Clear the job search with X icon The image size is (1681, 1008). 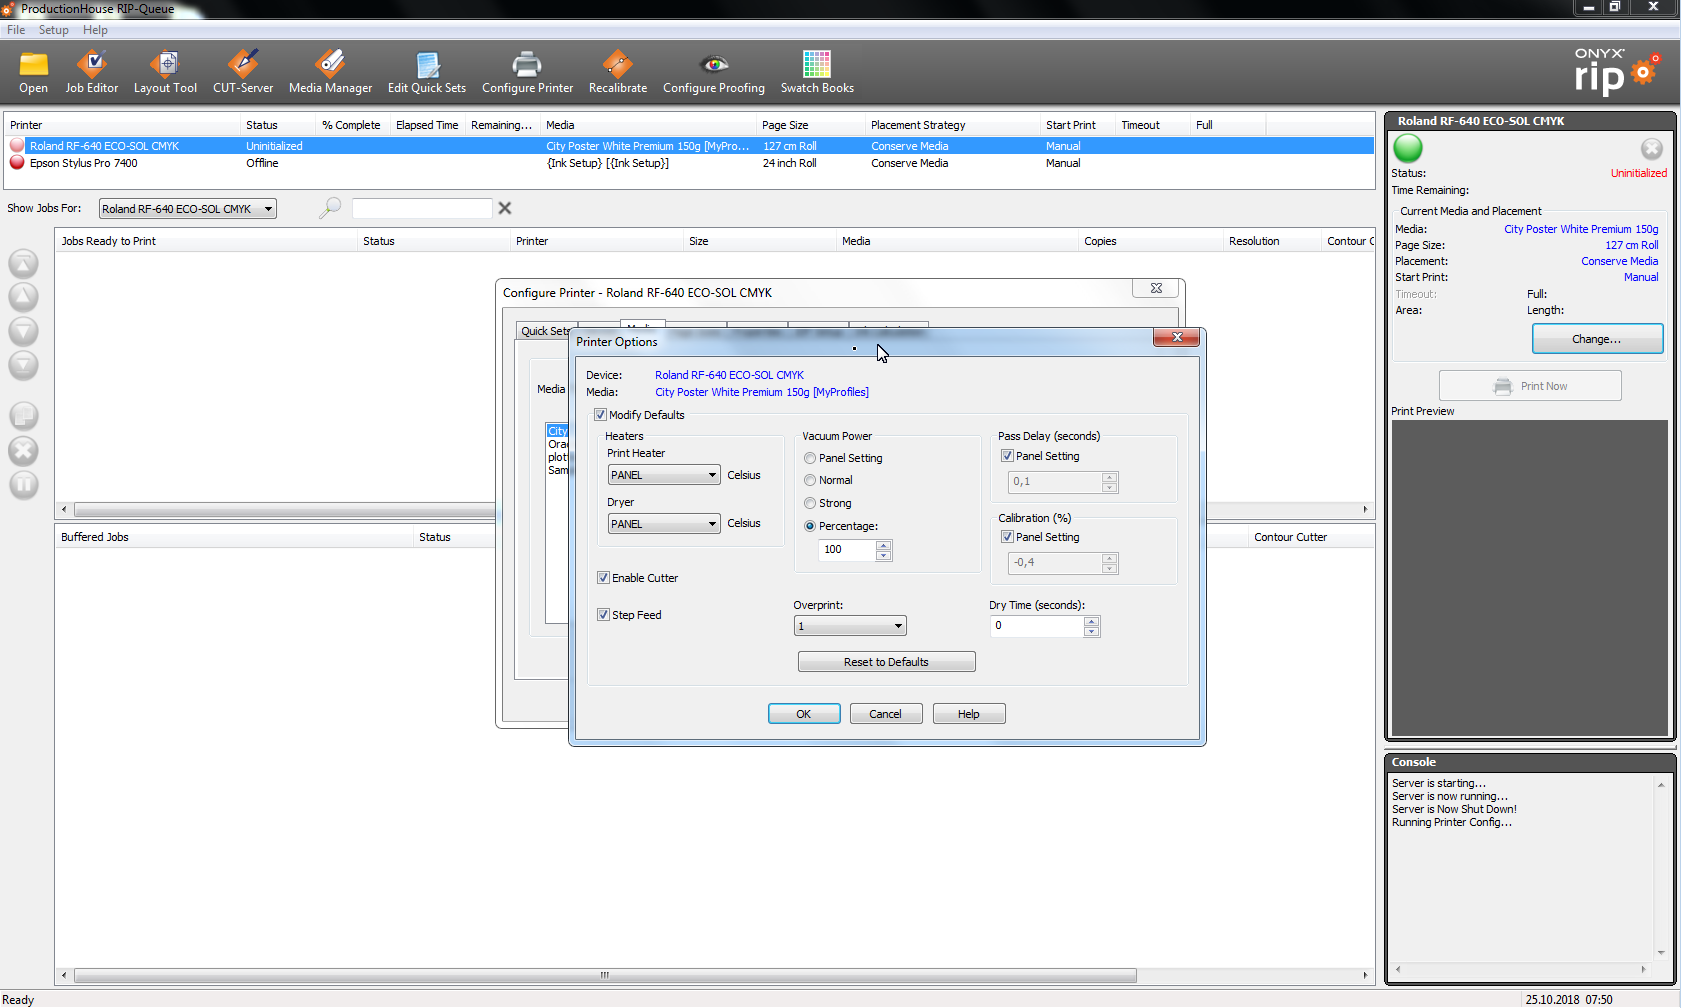[x=505, y=208]
